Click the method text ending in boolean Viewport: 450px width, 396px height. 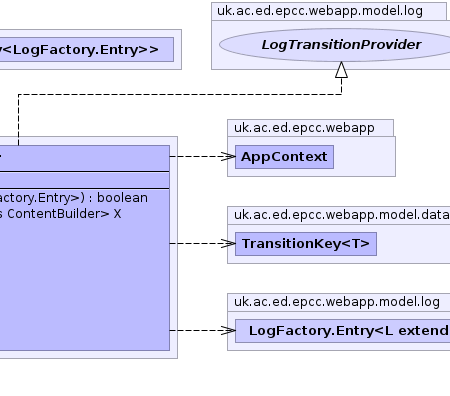74,198
